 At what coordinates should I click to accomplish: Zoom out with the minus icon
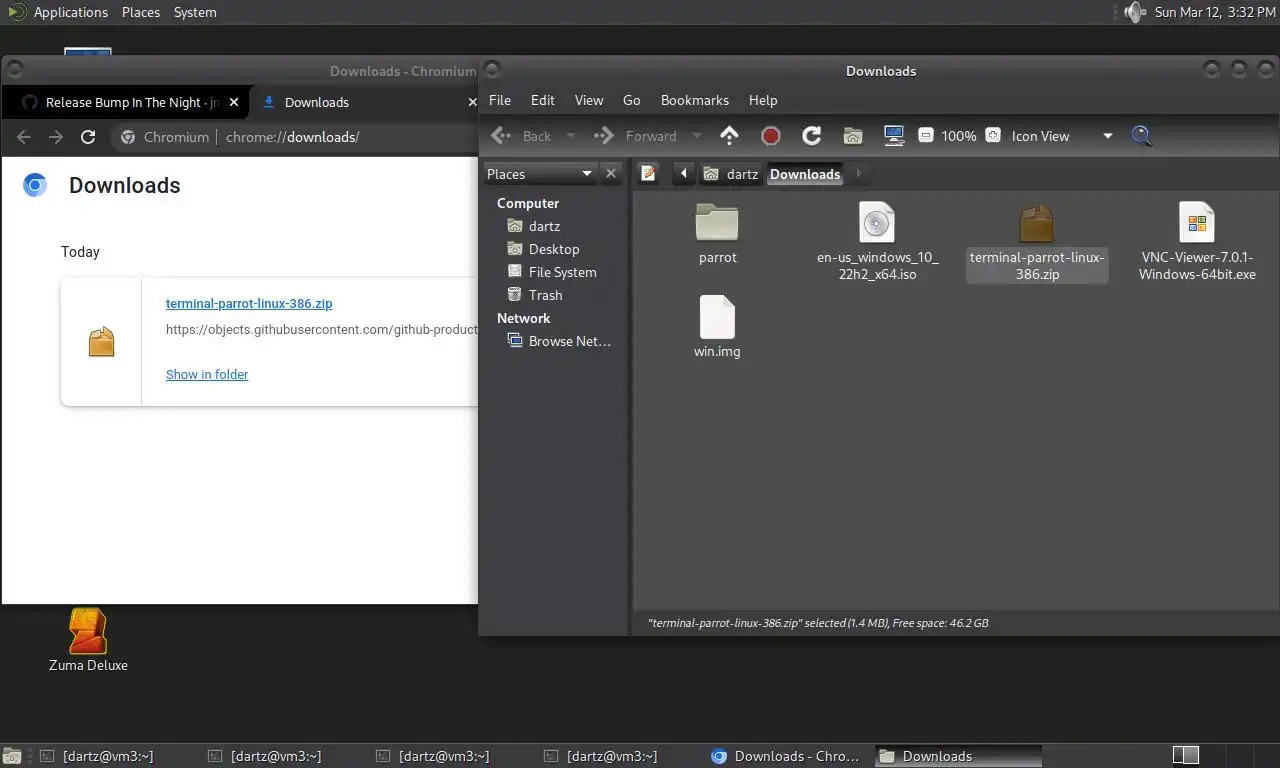(x=926, y=135)
